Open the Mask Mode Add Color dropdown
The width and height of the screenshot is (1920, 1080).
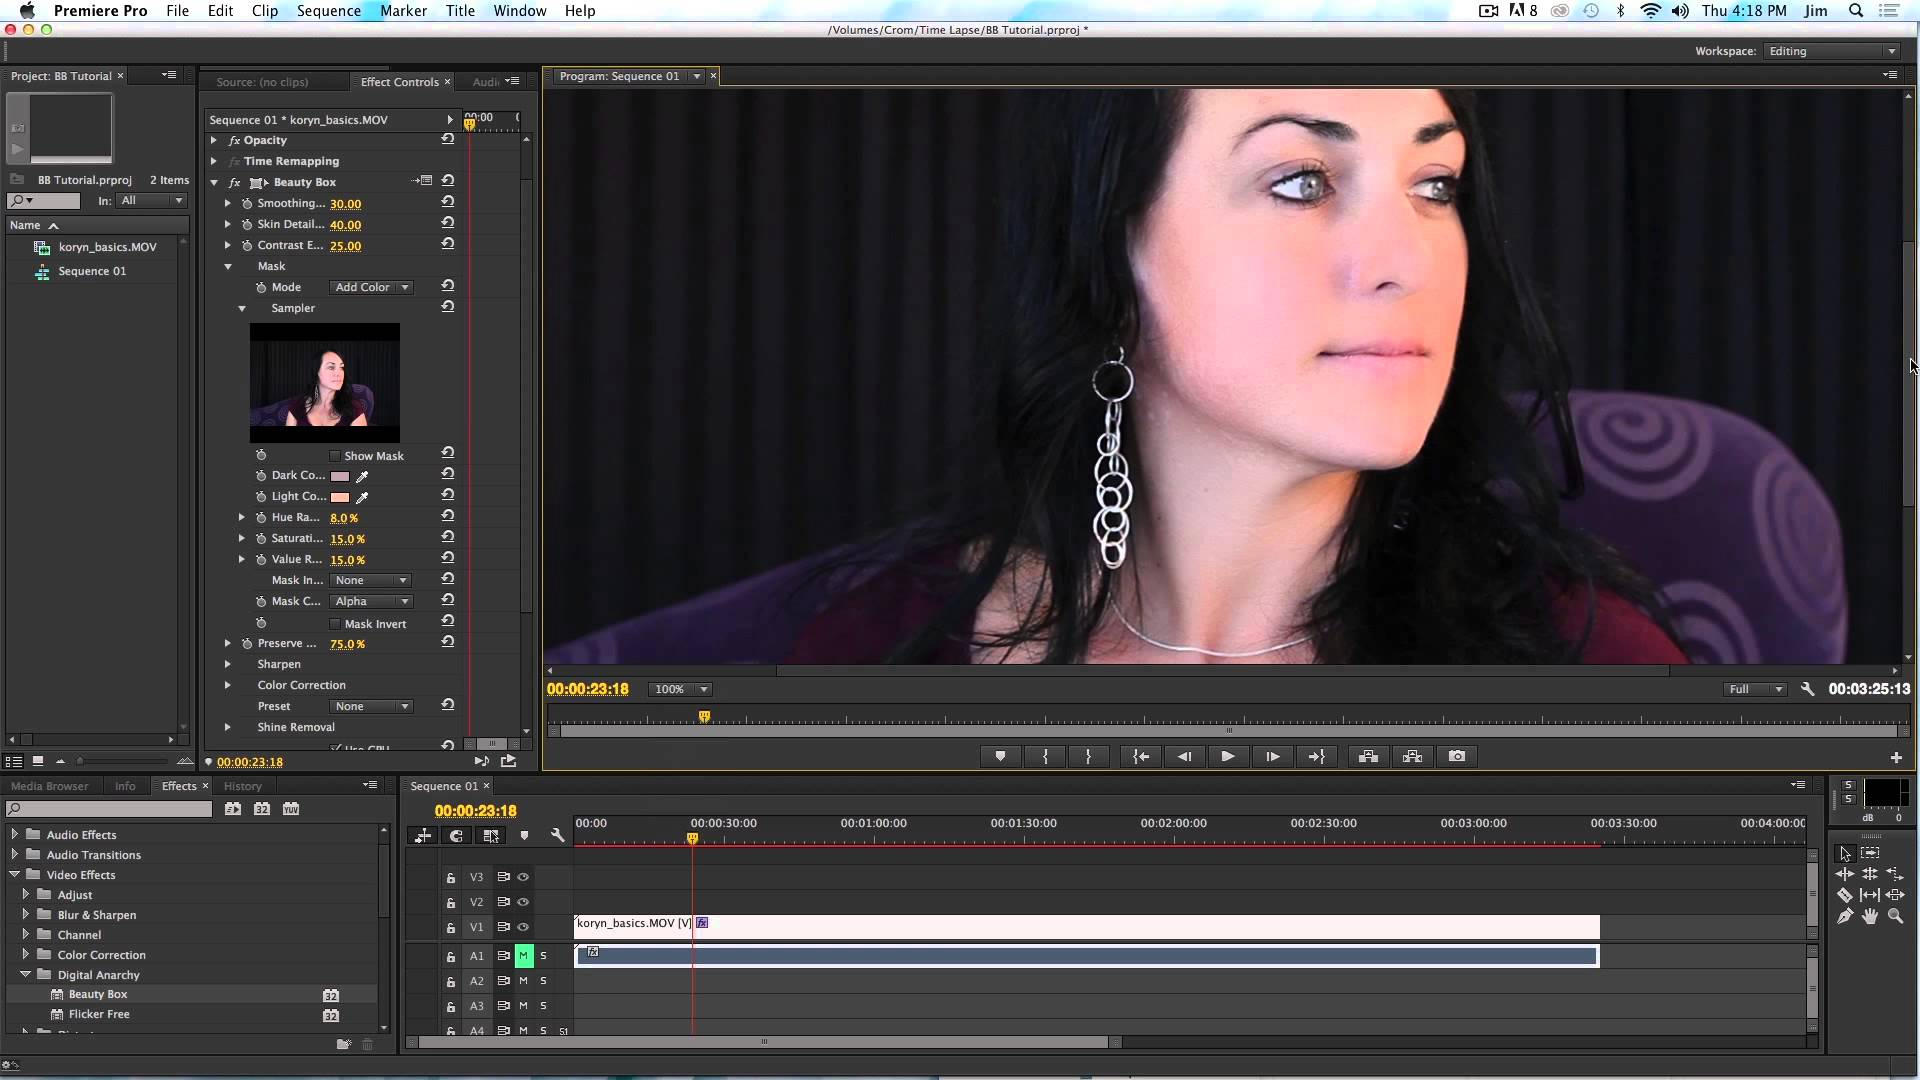click(371, 287)
